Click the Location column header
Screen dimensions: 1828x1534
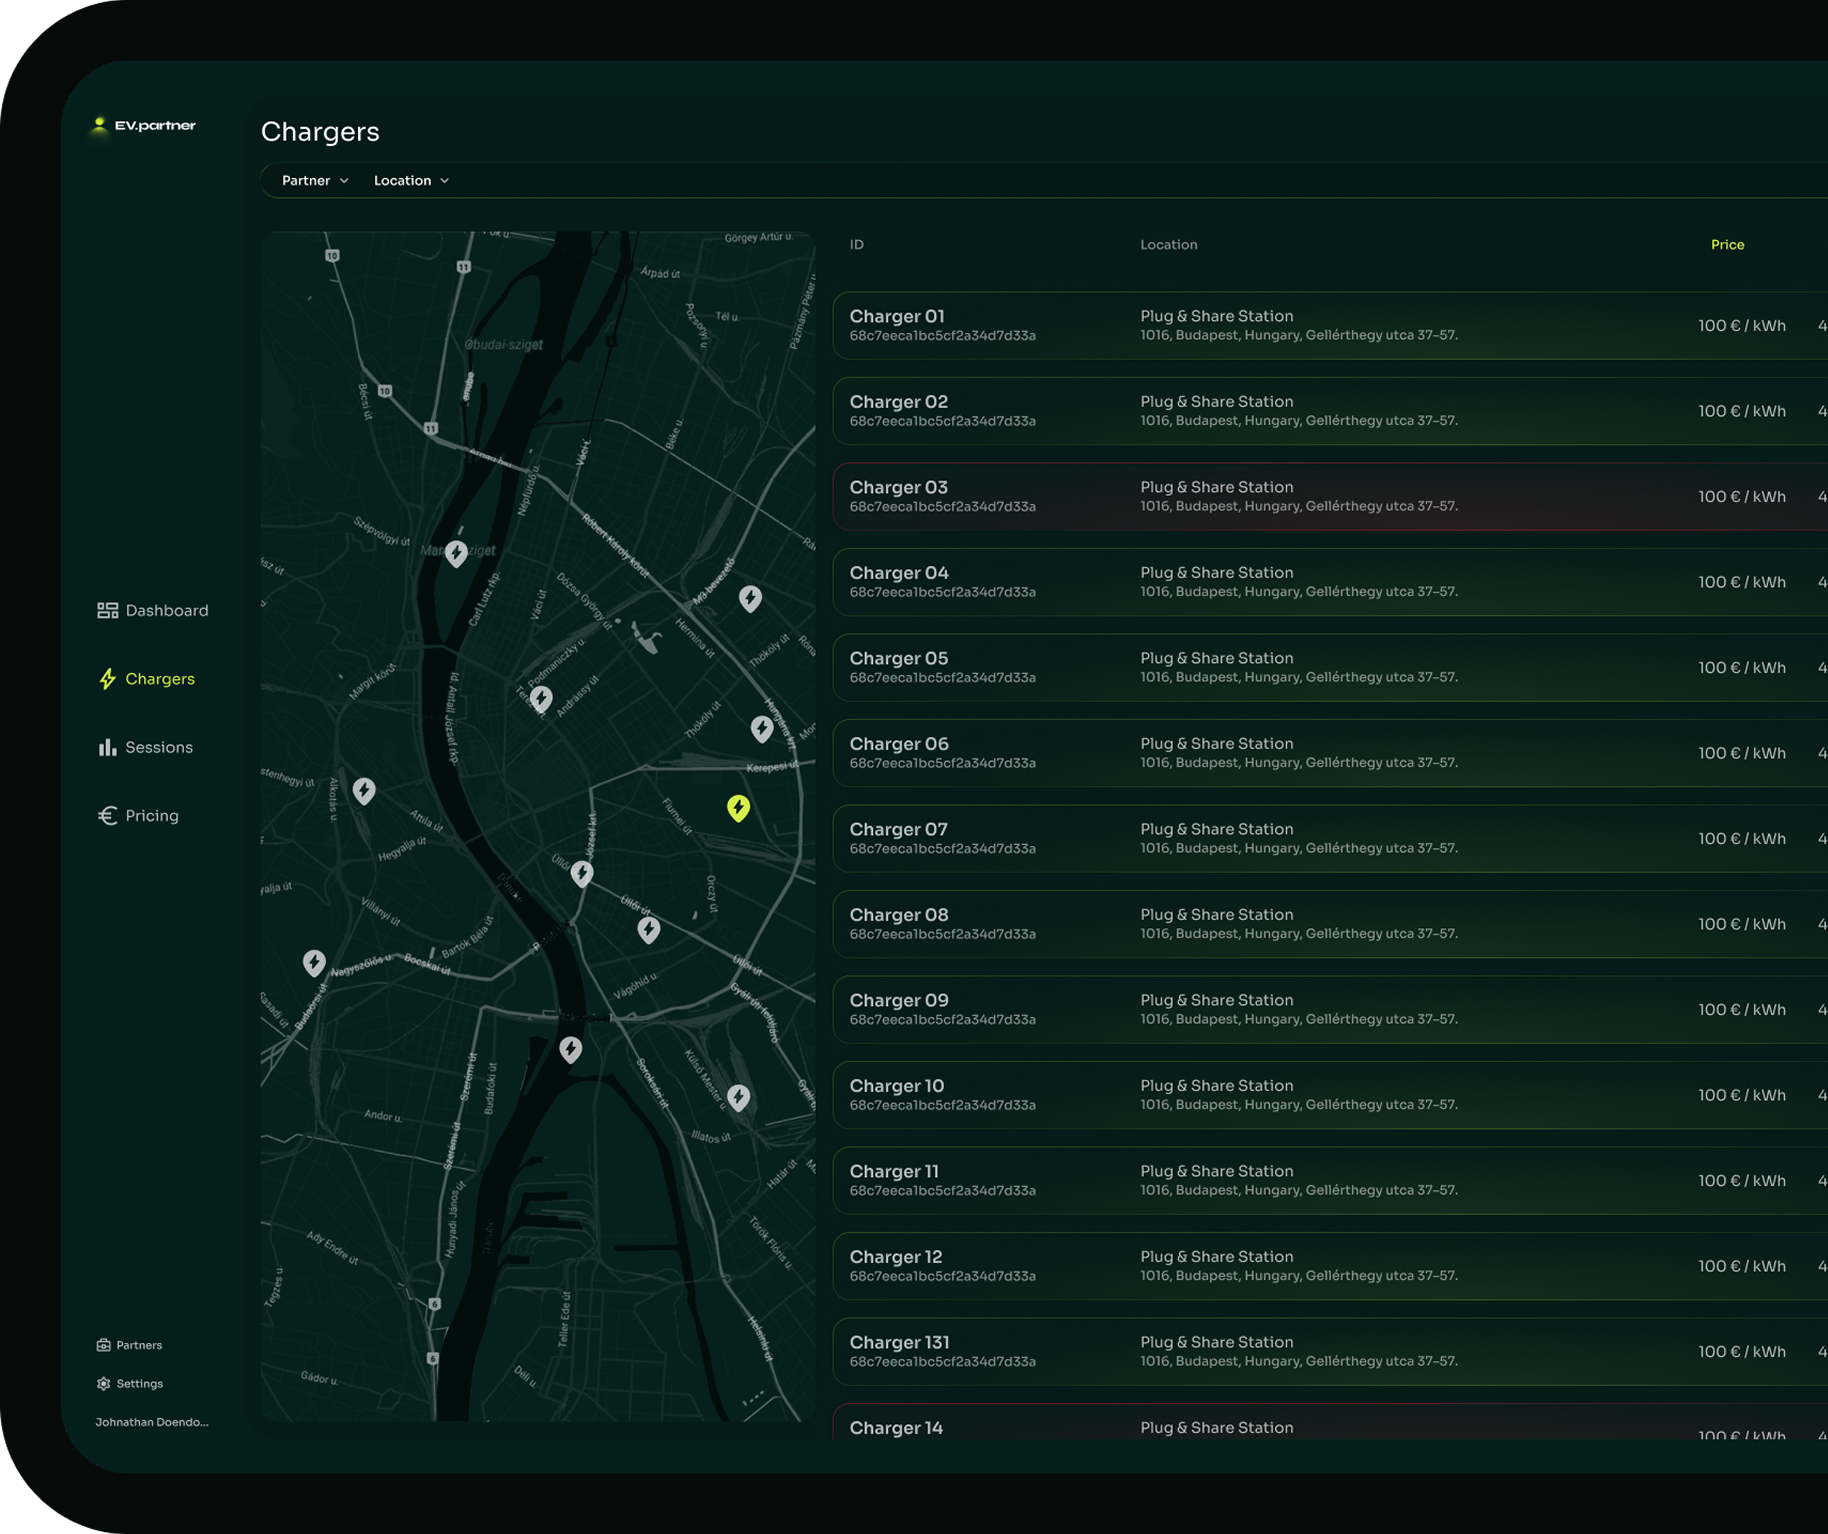(x=1168, y=245)
